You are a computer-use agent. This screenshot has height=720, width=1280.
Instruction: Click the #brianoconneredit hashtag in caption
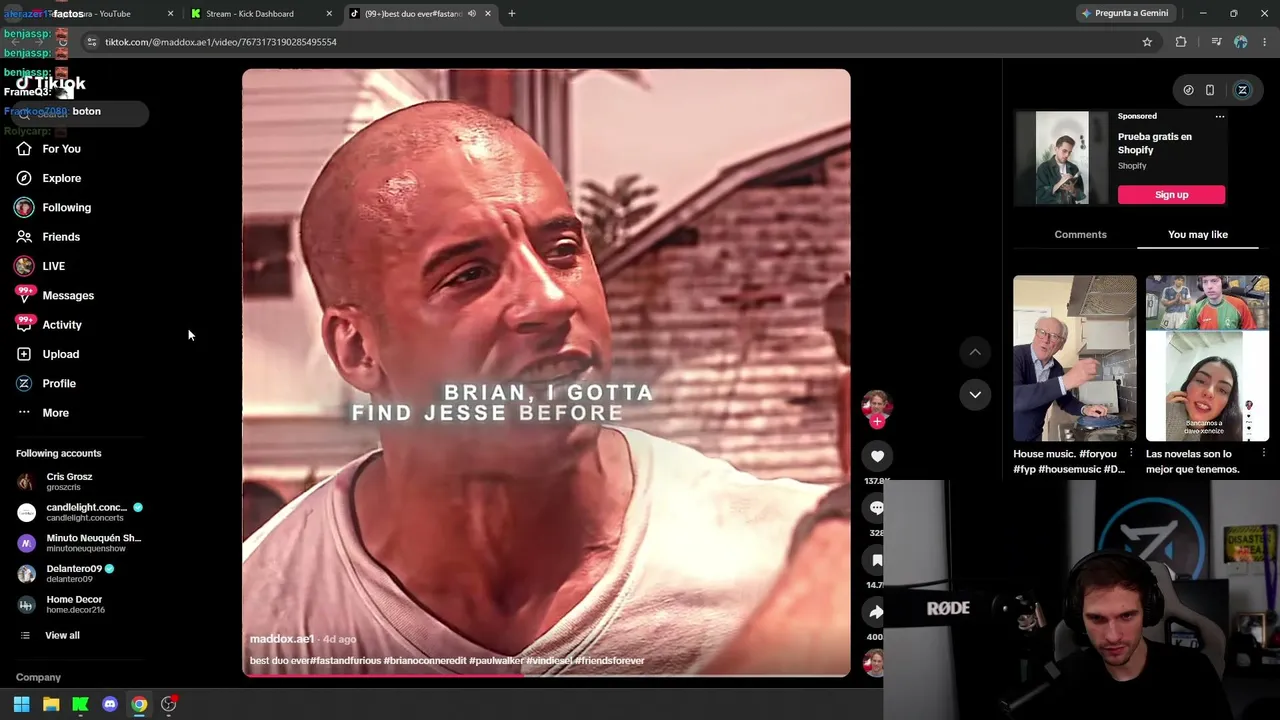(x=425, y=661)
